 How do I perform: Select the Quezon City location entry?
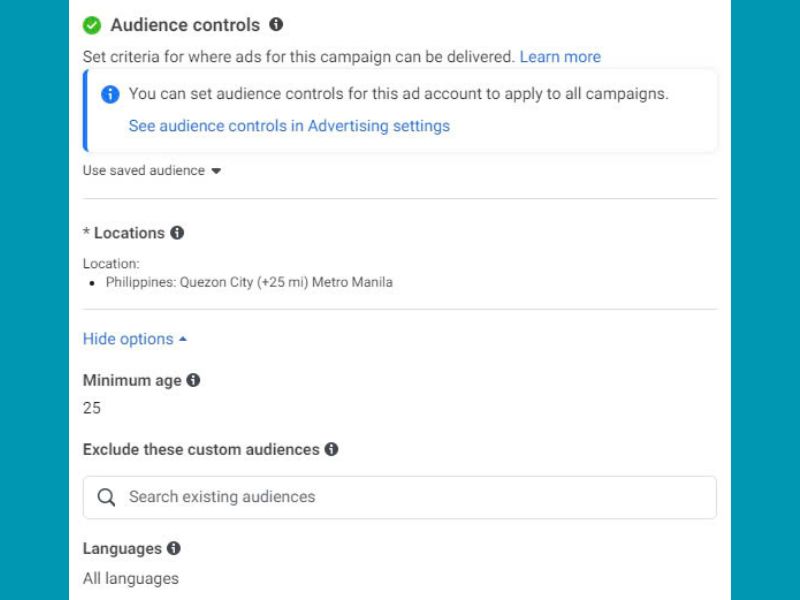pyautogui.click(x=249, y=282)
